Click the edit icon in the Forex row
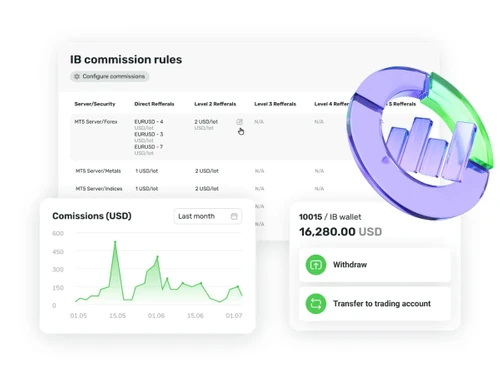Image resolution: width=500 pixels, height=375 pixels. [x=240, y=122]
